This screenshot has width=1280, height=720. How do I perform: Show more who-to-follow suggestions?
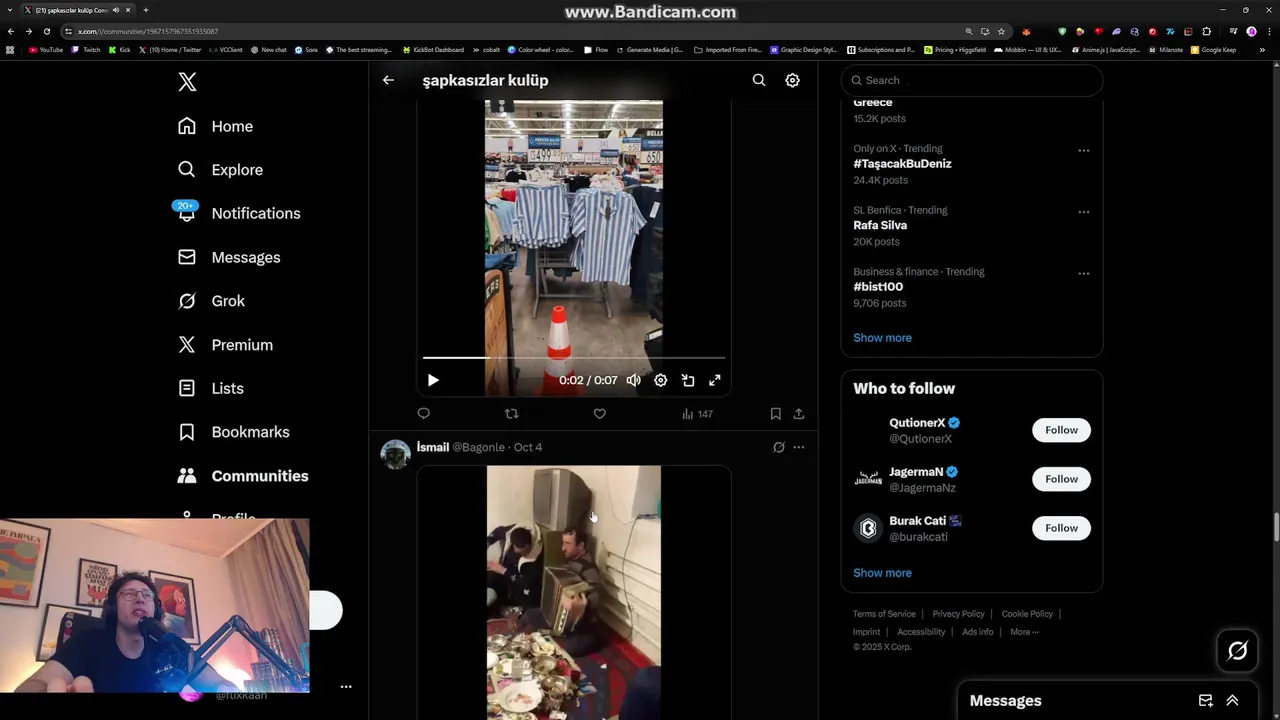[x=882, y=573]
